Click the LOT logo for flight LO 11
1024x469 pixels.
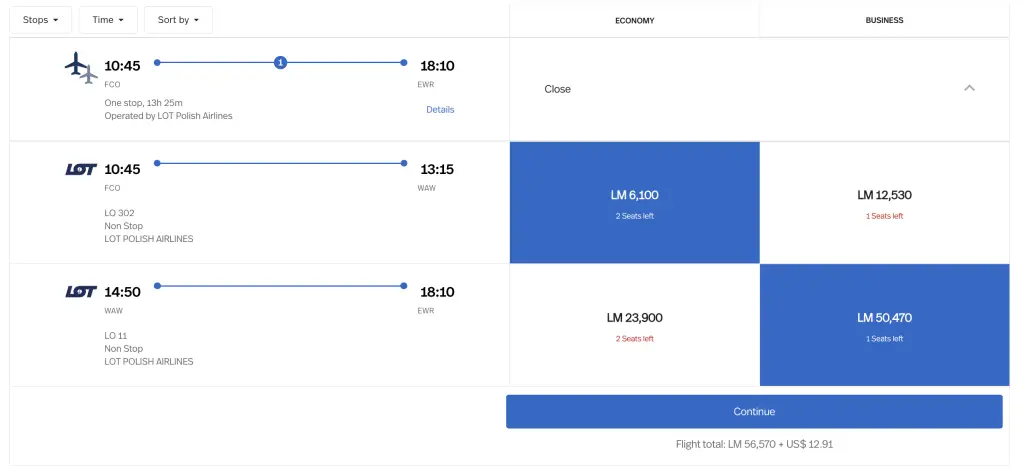coord(80,292)
